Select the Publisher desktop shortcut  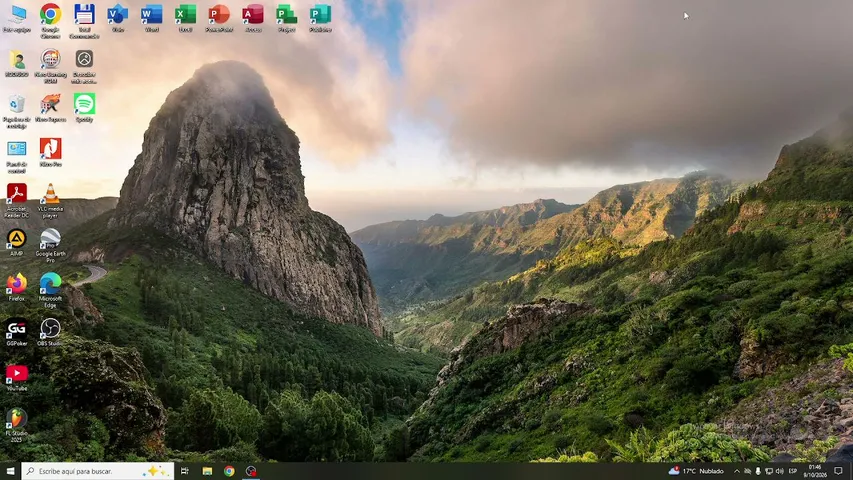coord(320,19)
